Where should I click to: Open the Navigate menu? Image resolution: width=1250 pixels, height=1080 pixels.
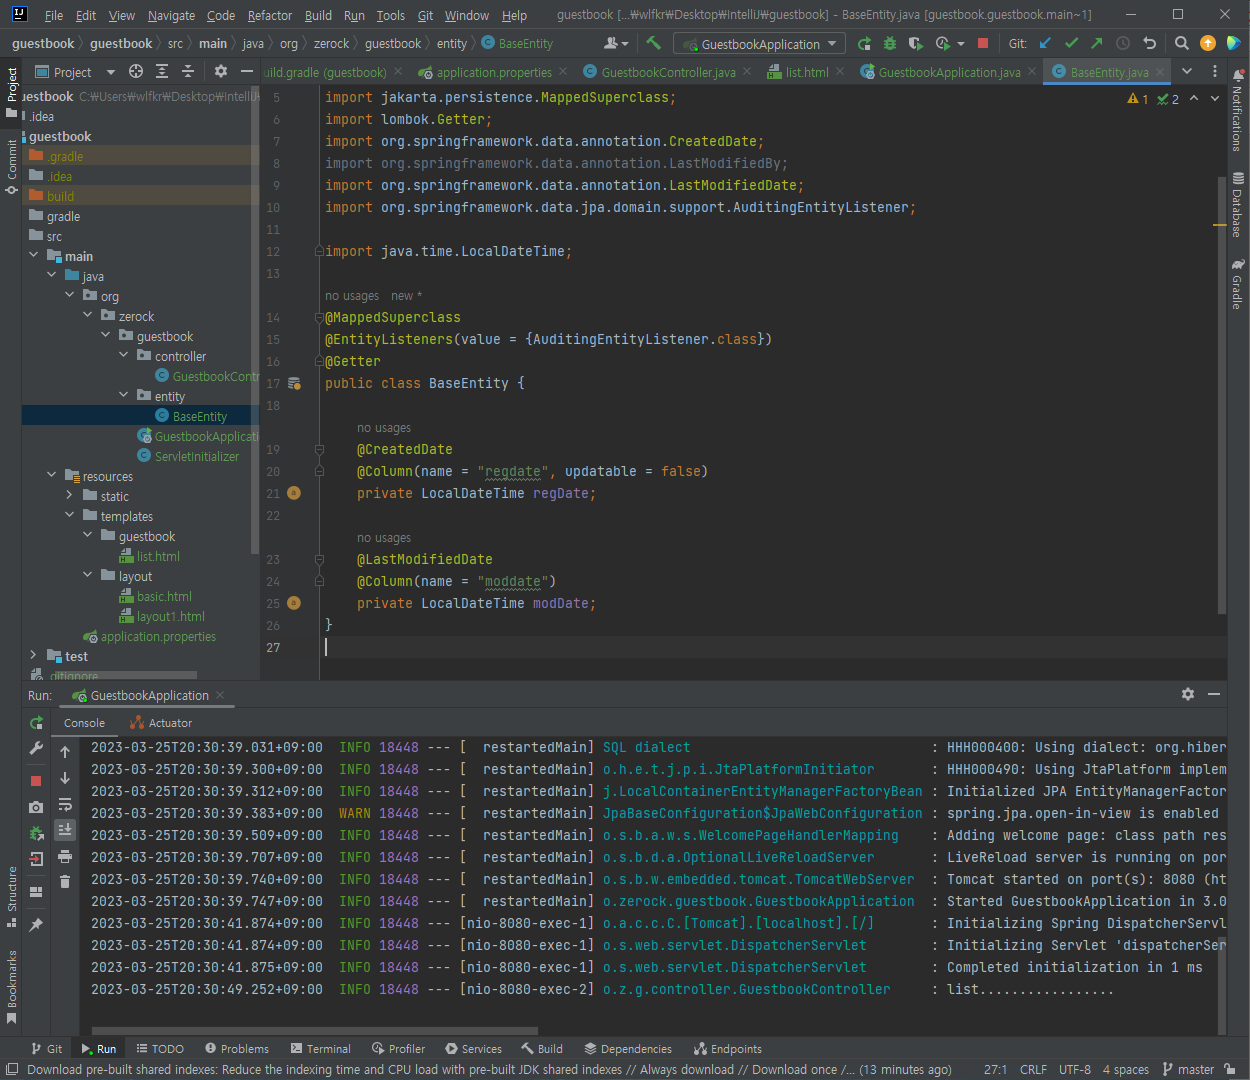171,15
